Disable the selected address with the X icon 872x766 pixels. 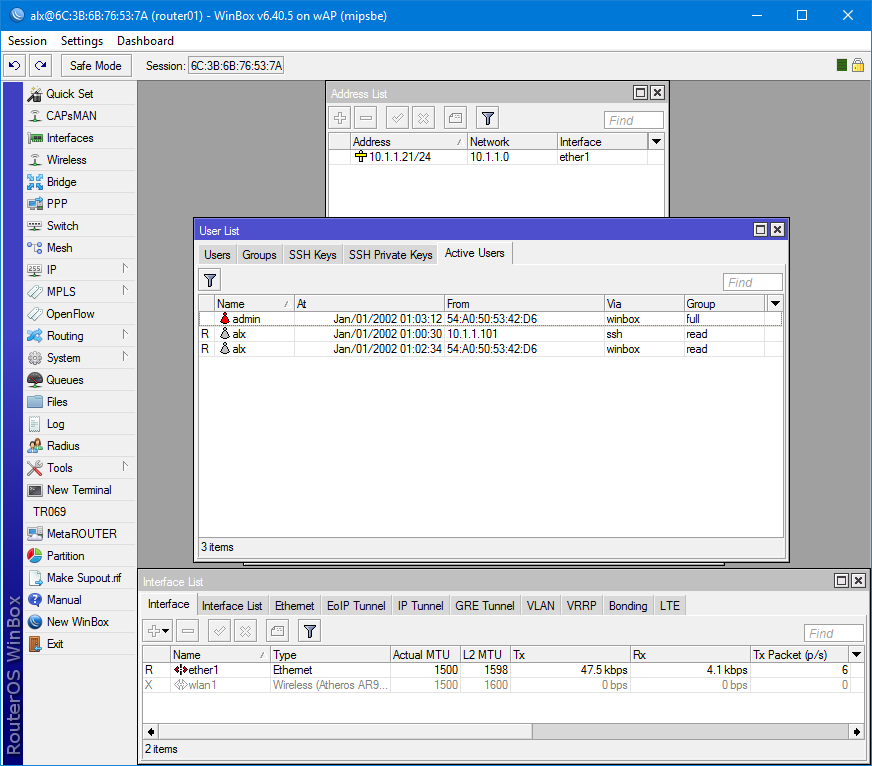(x=424, y=117)
